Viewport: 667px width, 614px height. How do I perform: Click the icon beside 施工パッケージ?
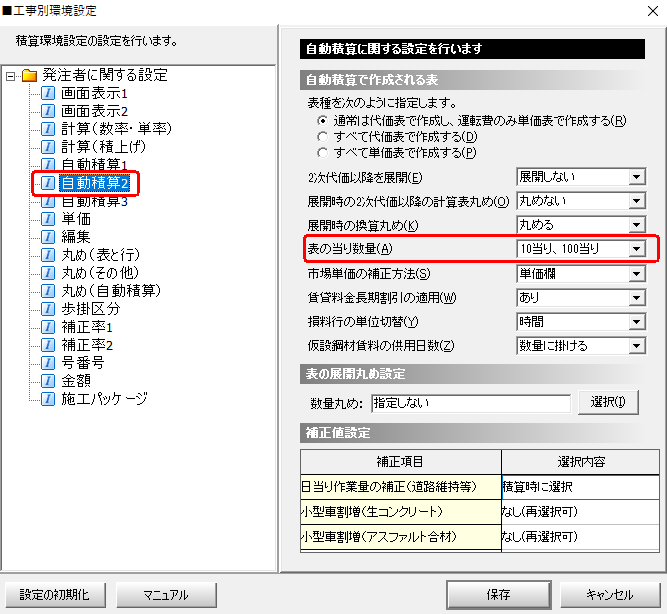pos(48,399)
